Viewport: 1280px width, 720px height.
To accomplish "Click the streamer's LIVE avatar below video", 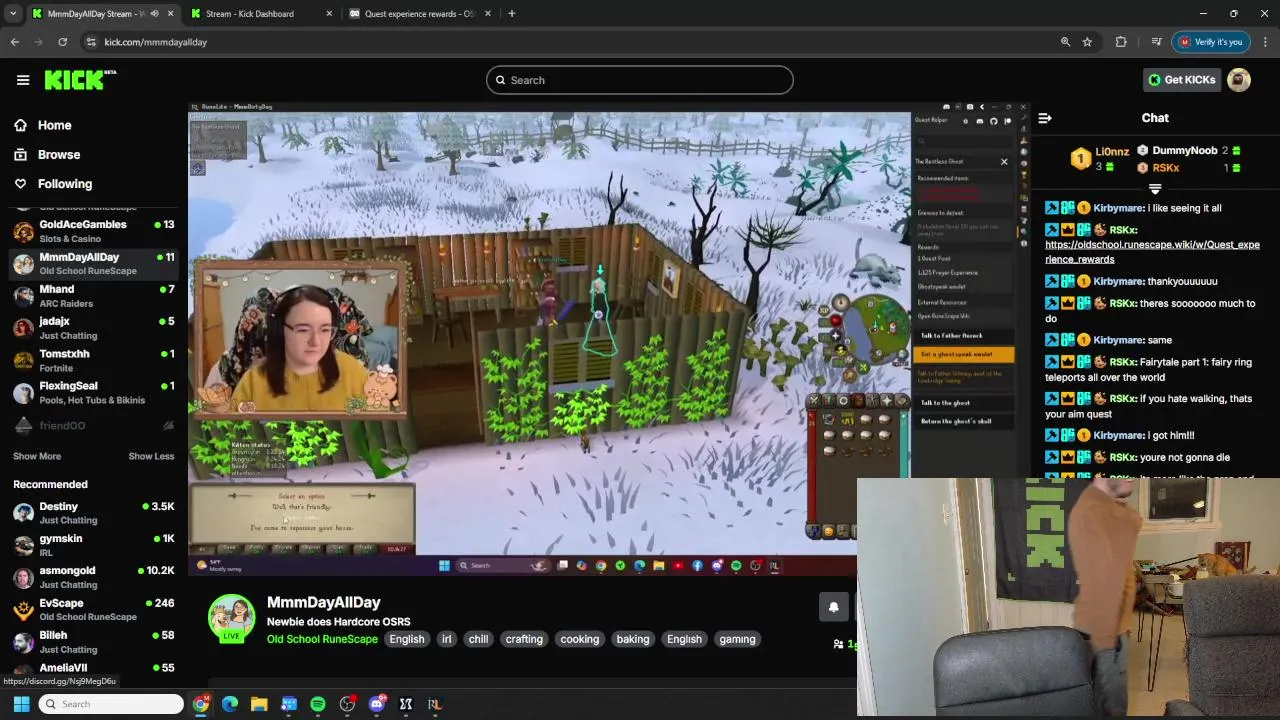I will tap(231, 619).
